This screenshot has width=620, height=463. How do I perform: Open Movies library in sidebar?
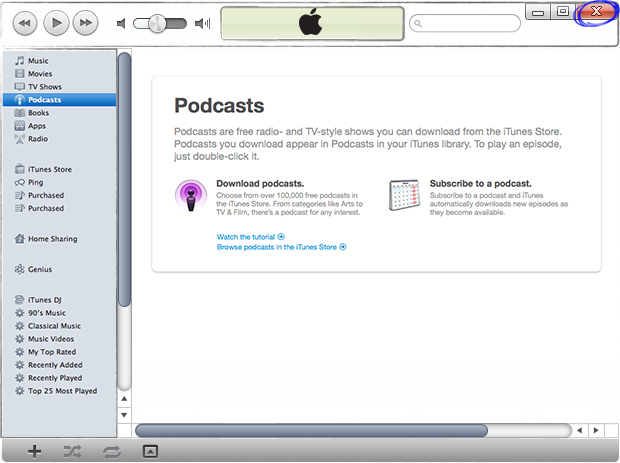point(59,74)
